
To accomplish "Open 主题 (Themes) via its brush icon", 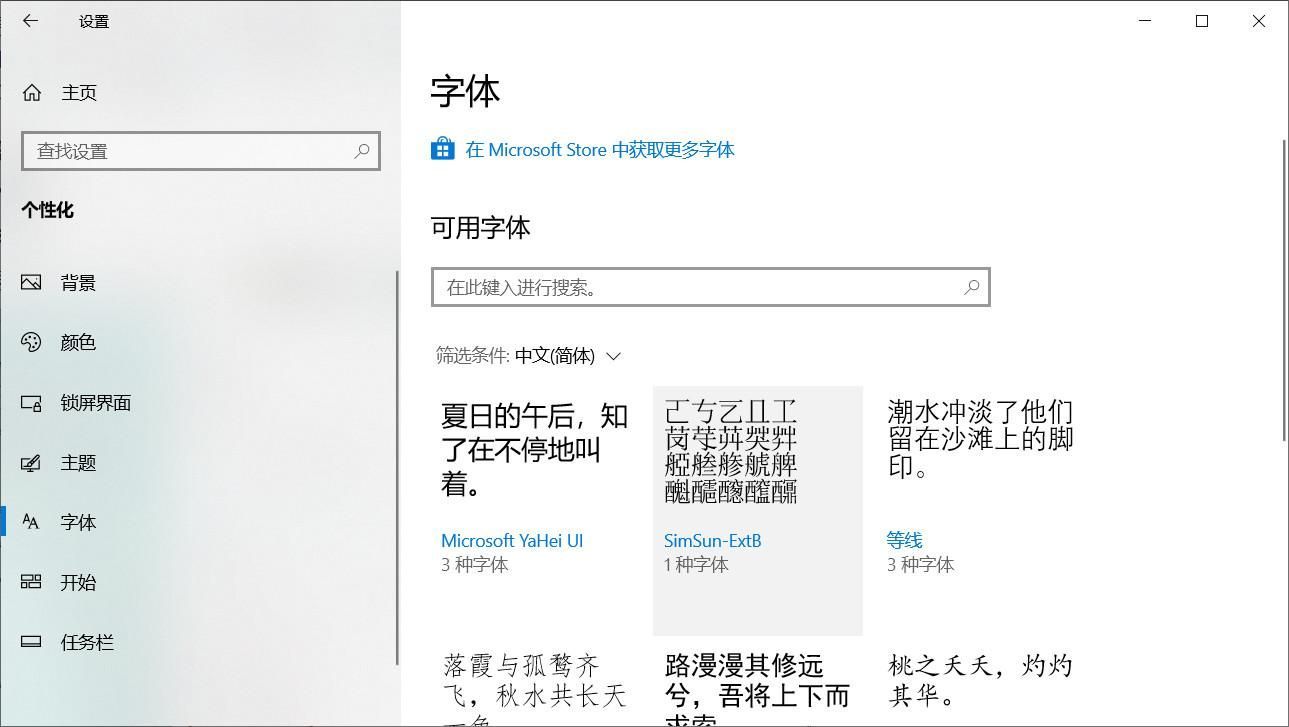I will (x=33, y=462).
